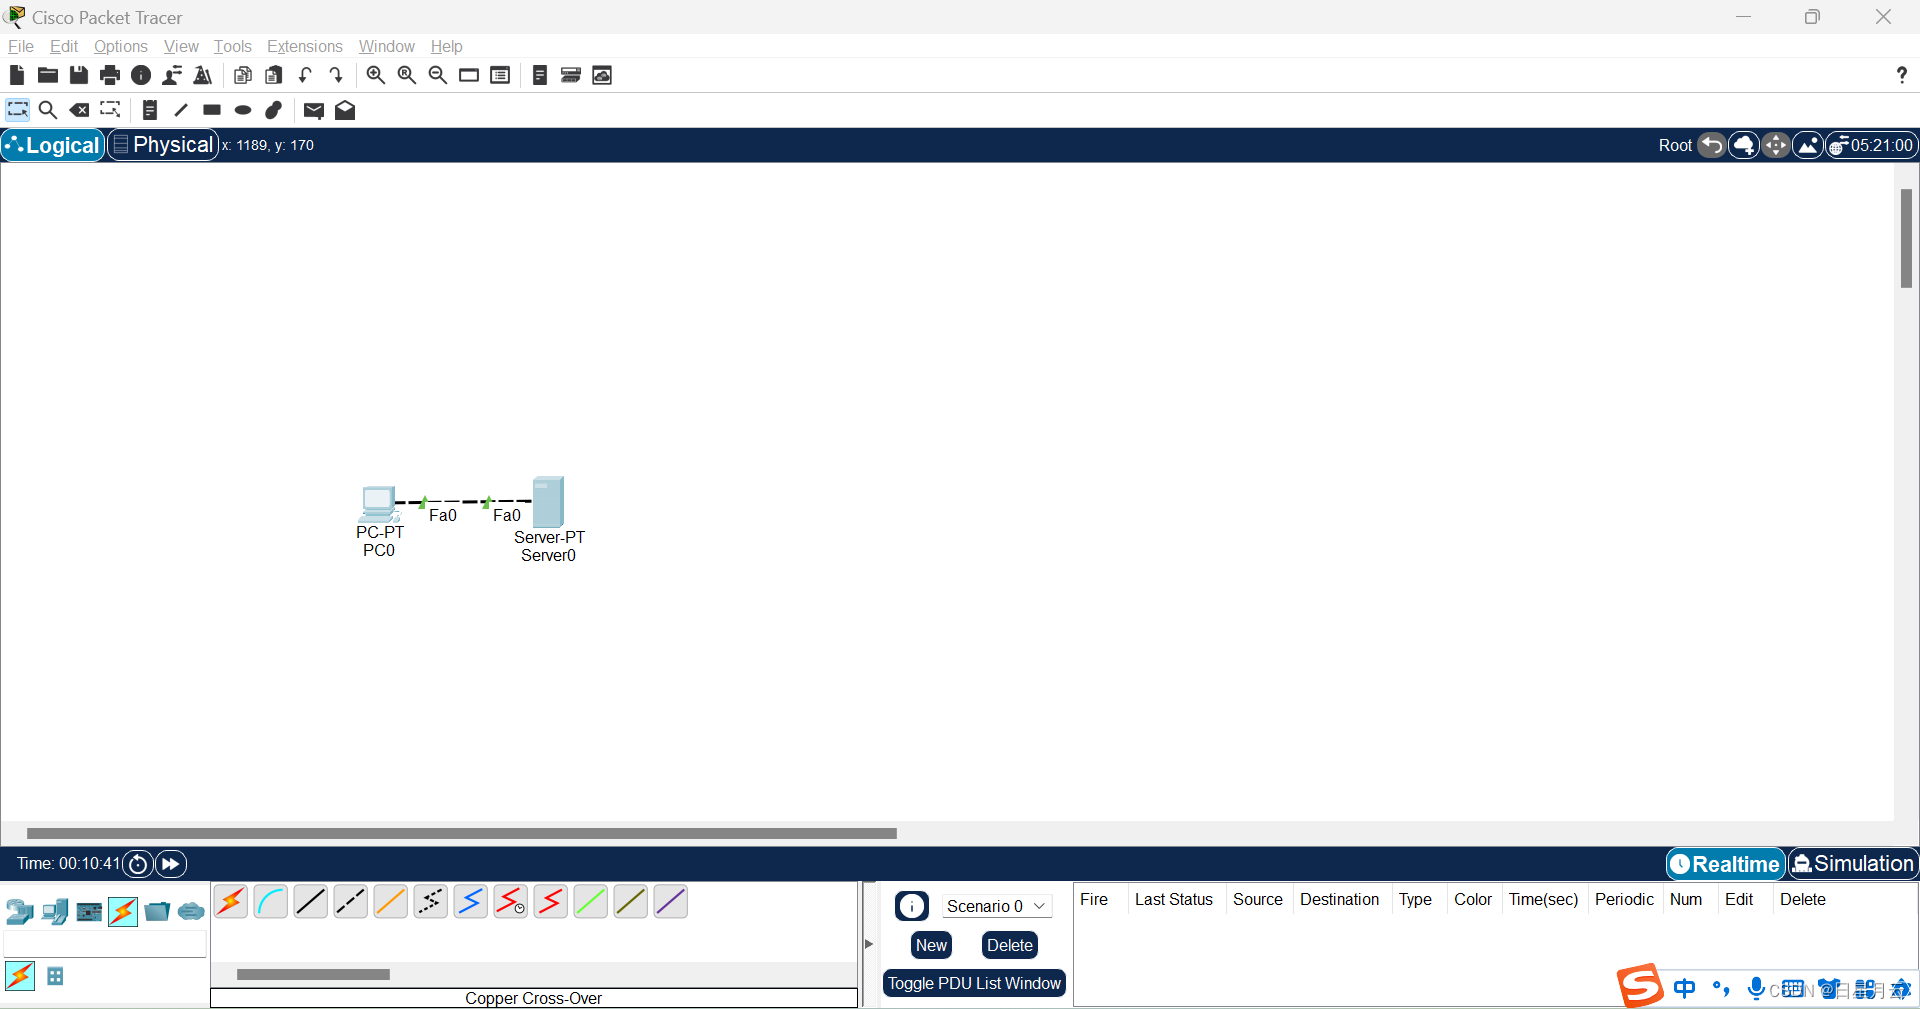The image size is (1920, 1009).
Task: Choose the Fiber orange cable
Action: tap(391, 902)
